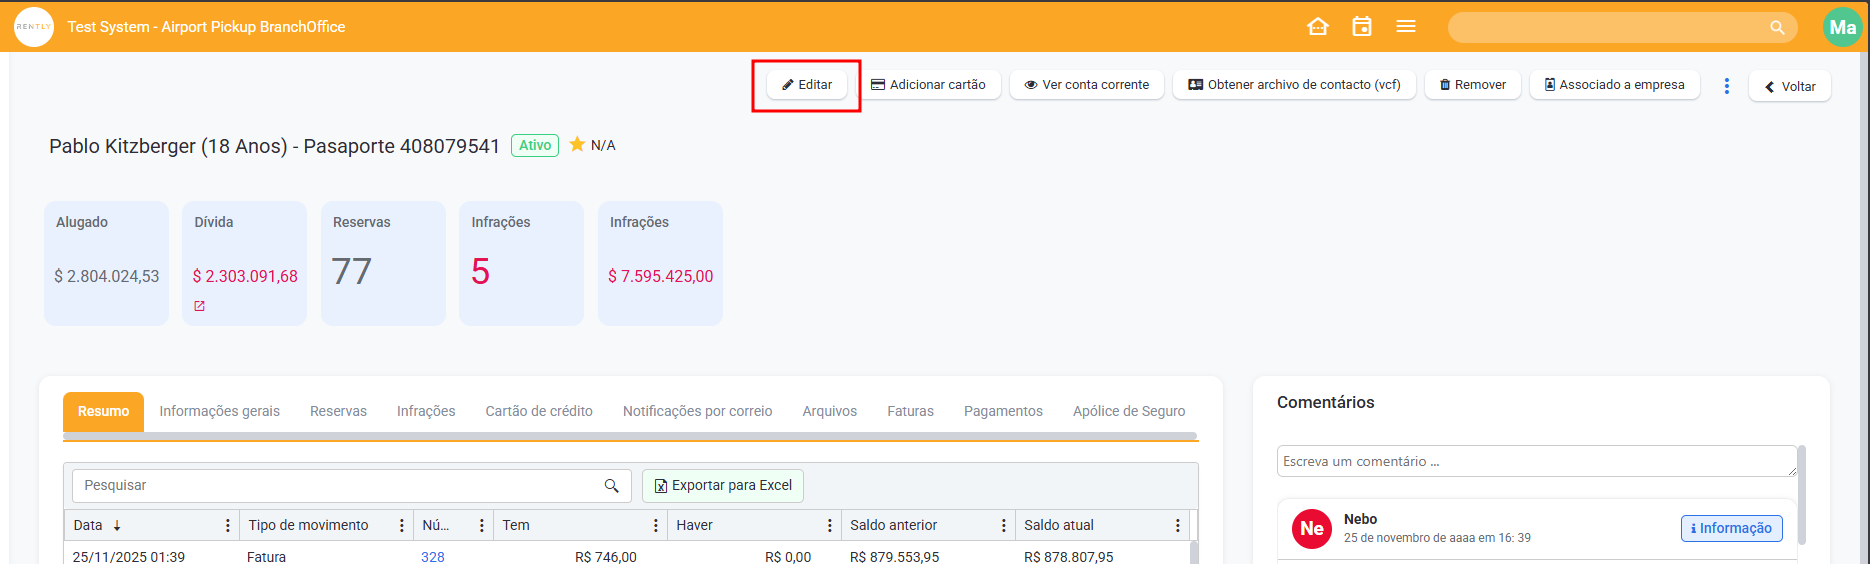The width and height of the screenshot is (1870, 564).
Task: Open the vertical three-dots more options menu
Action: coord(1726,86)
